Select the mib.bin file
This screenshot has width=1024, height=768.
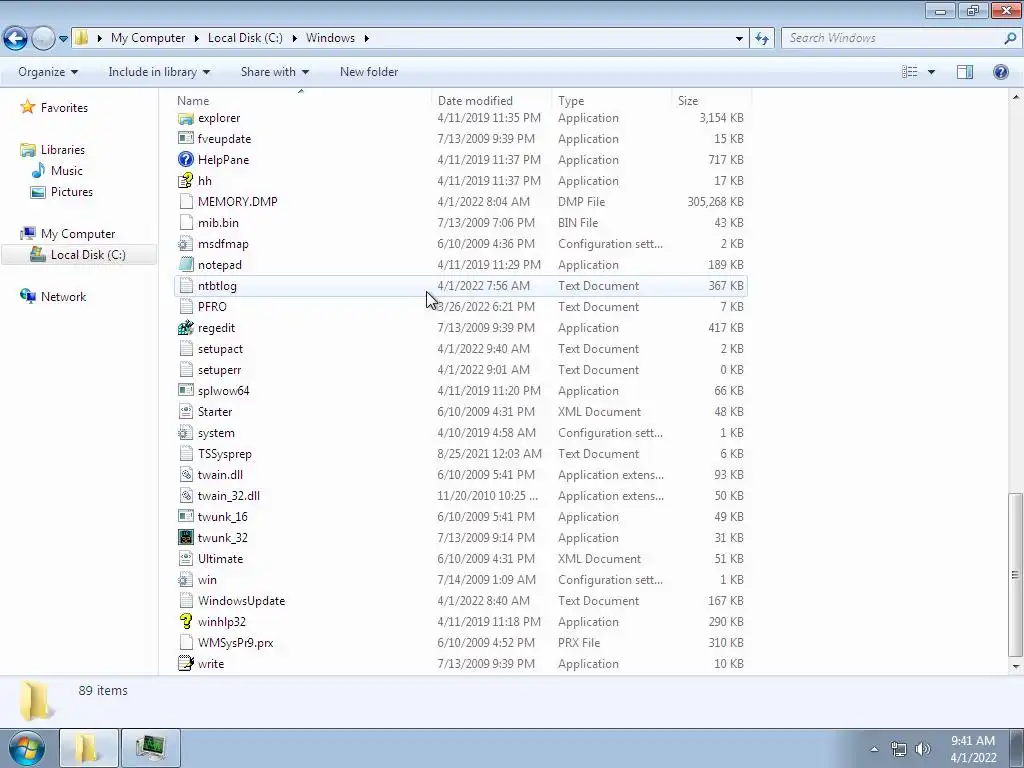[x=460, y=223]
